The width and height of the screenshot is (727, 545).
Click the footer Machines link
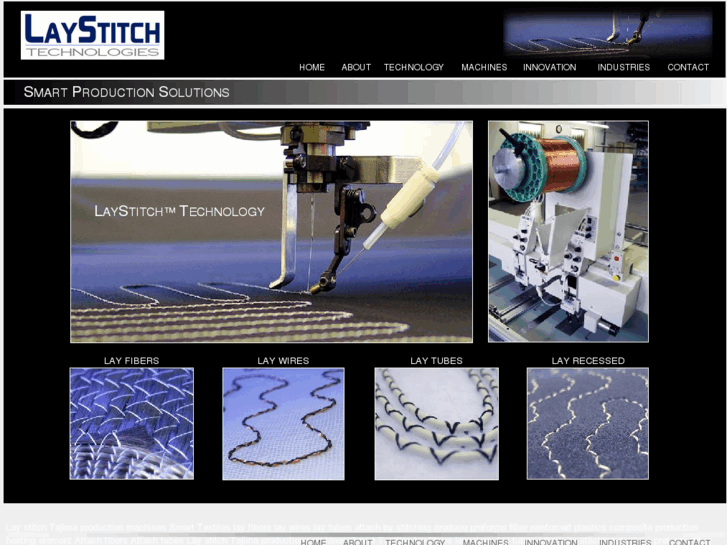[485, 542]
